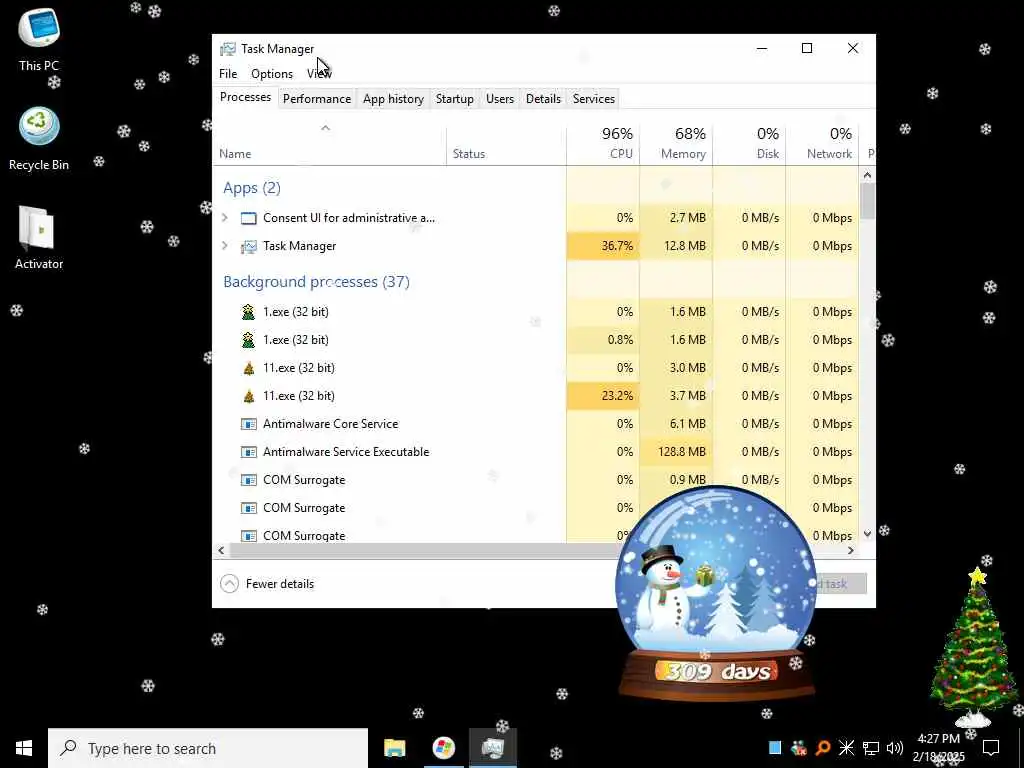Click the orange magnifier tray icon
This screenshot has height=768, width=1024.
[x=823, y=748]
